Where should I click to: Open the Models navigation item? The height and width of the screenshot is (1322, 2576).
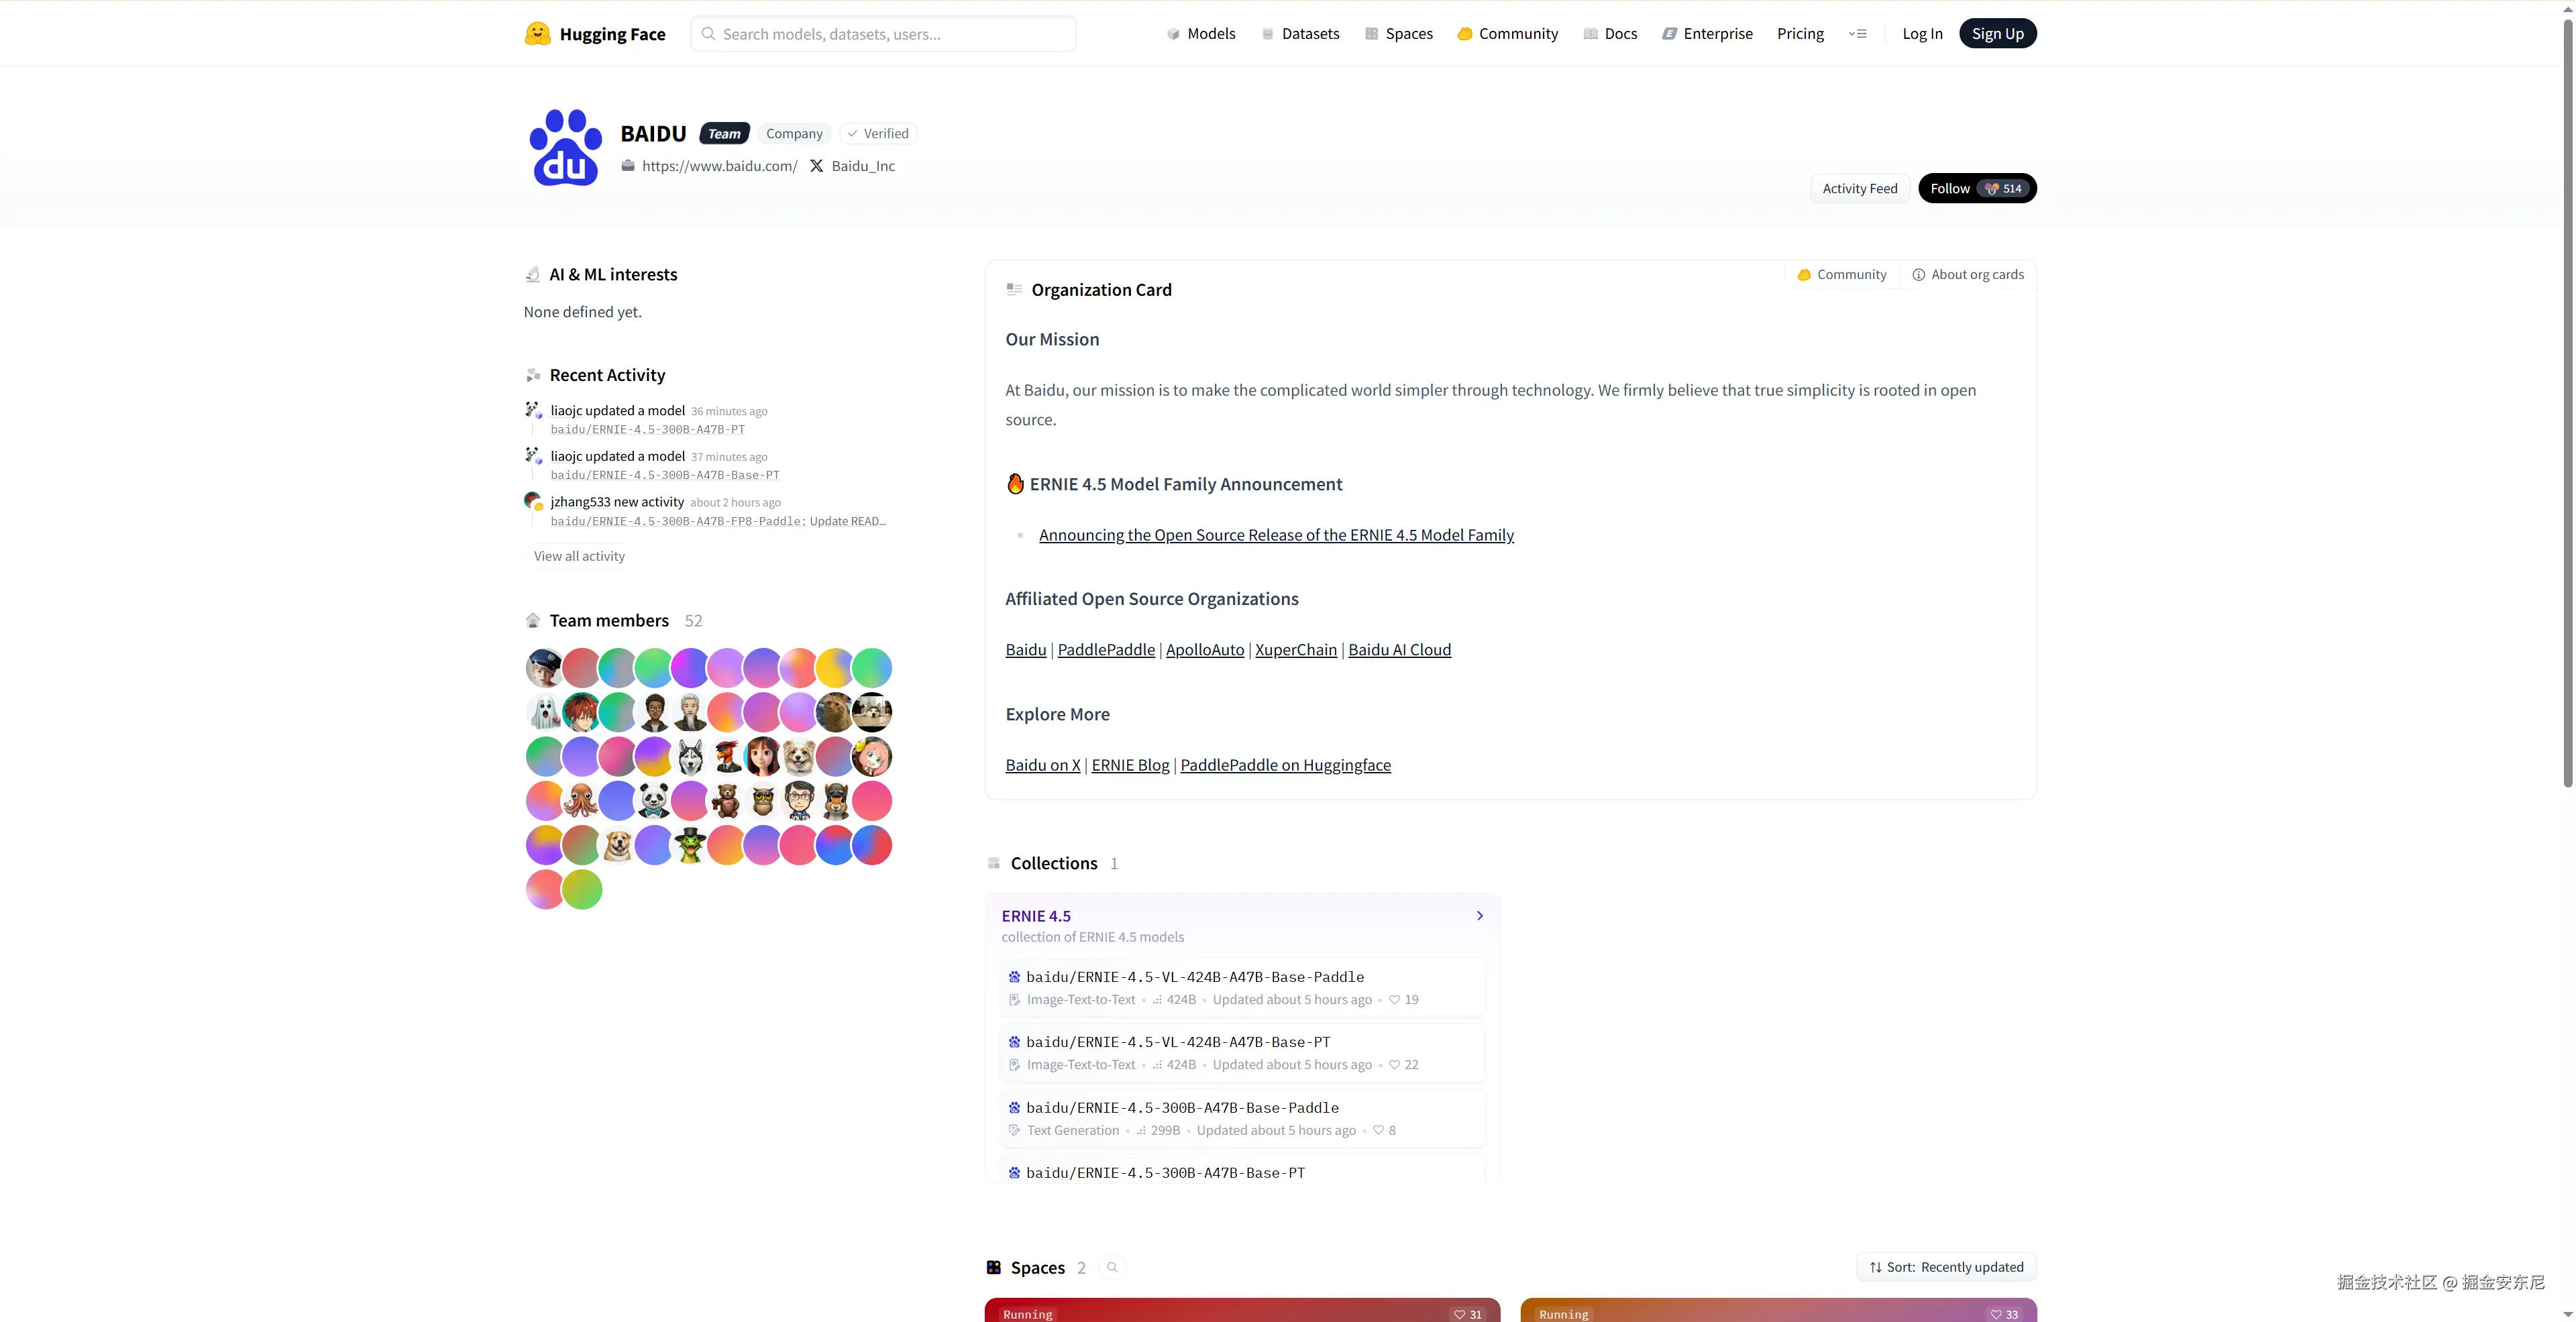(1201, 34)
